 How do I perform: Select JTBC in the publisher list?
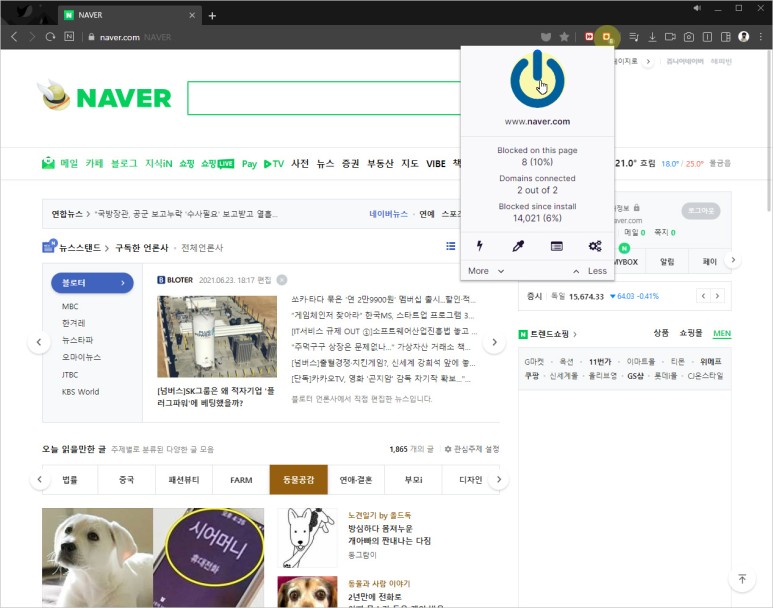[70, 375]
